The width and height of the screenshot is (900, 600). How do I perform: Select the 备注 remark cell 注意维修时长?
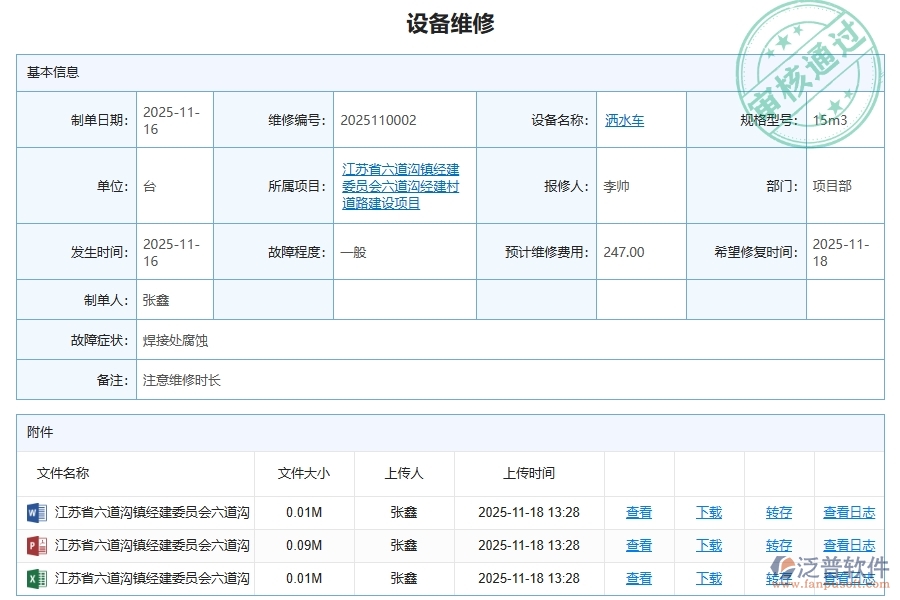tap(181, 380)
